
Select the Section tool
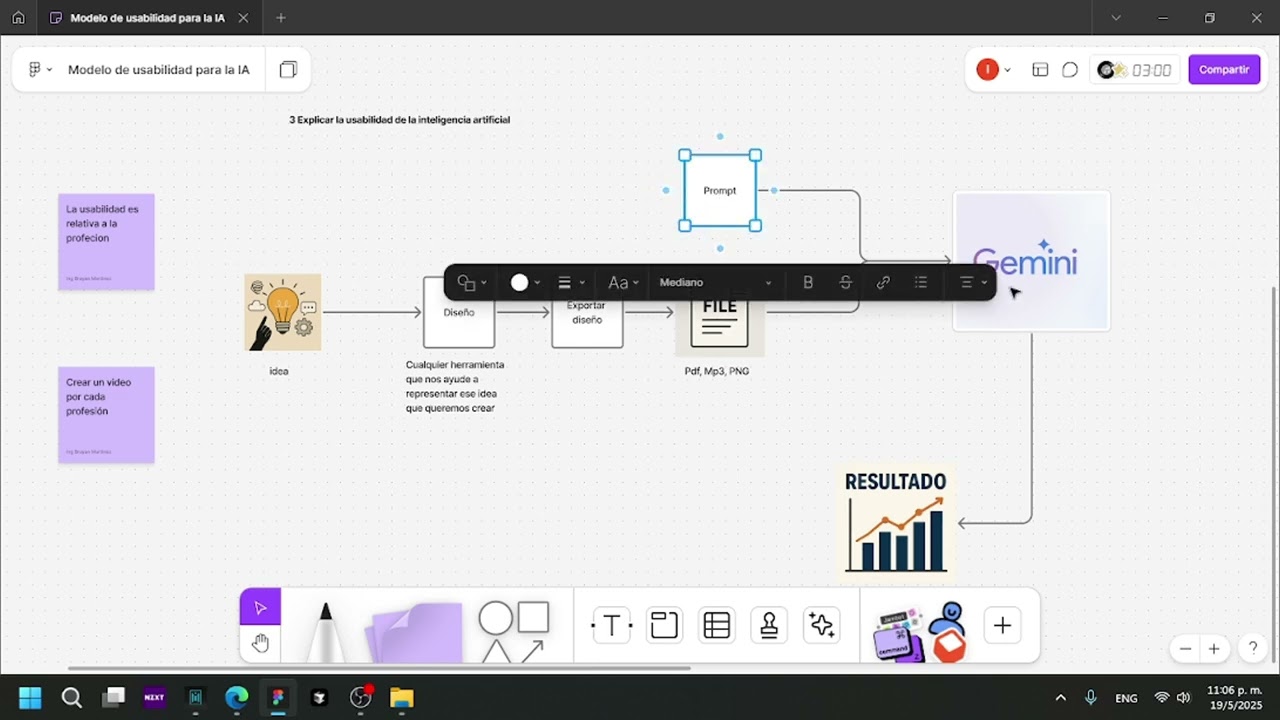click(664, 626)
